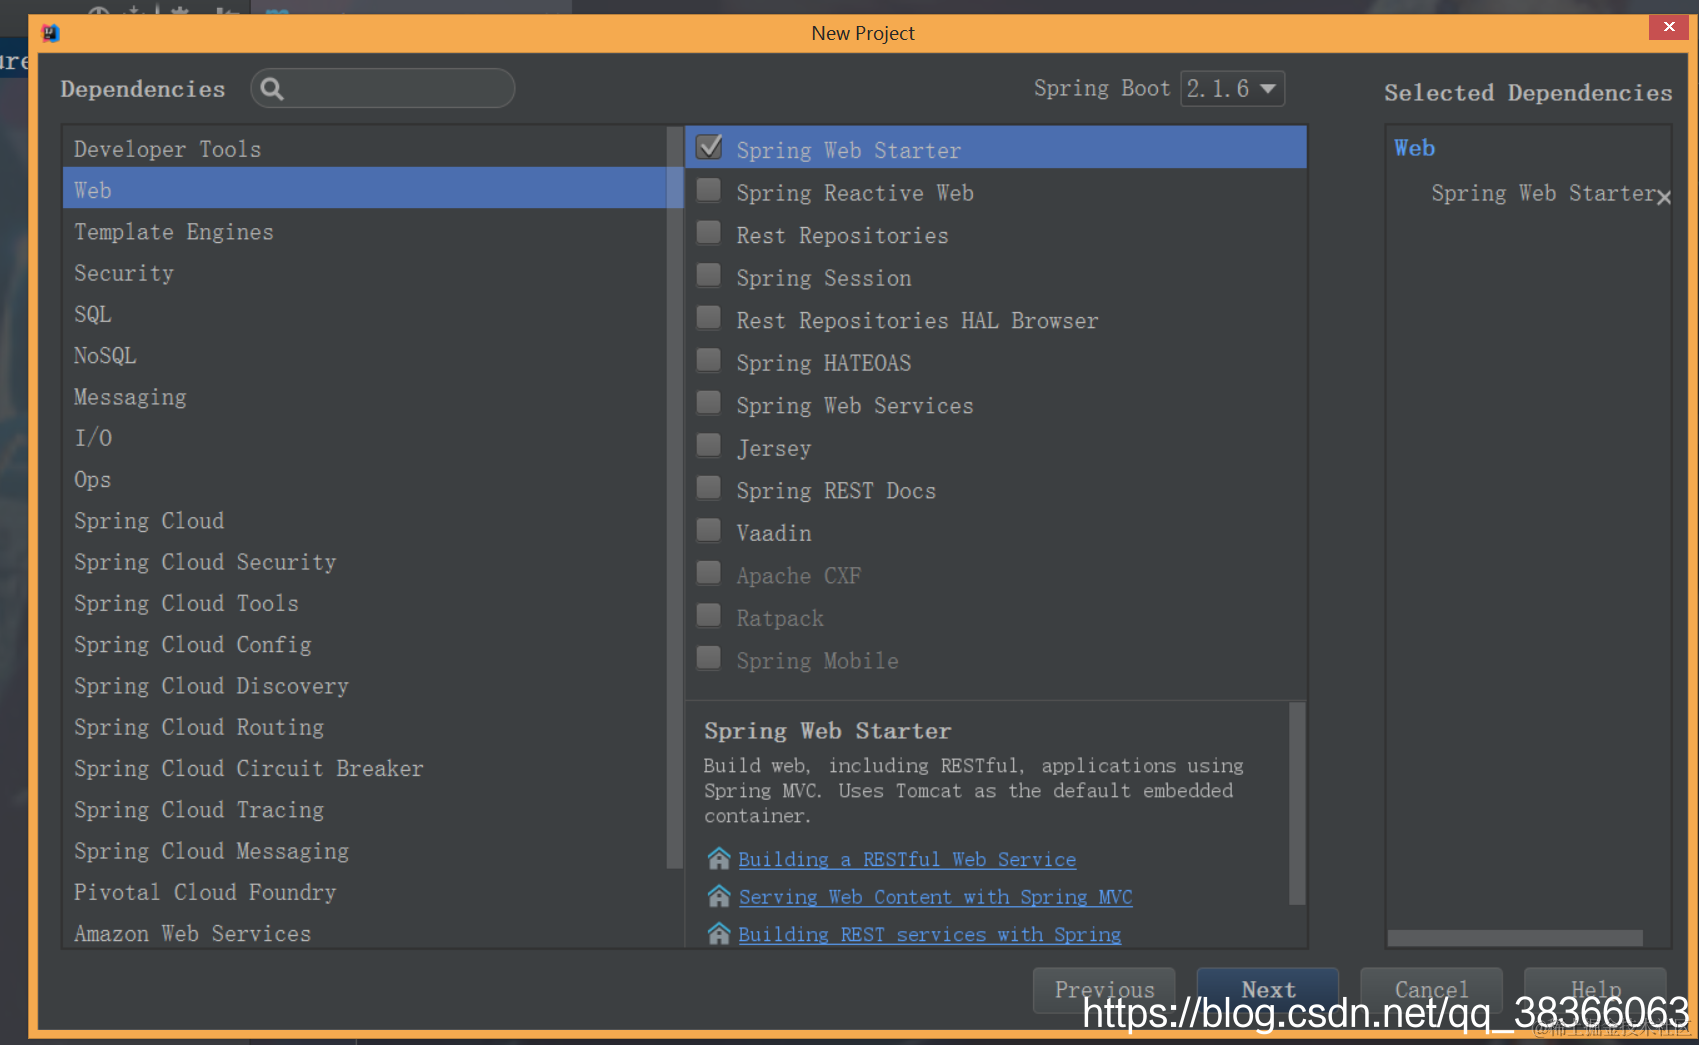
Task: Return with the Previous button
Action: click(1104, 989)
